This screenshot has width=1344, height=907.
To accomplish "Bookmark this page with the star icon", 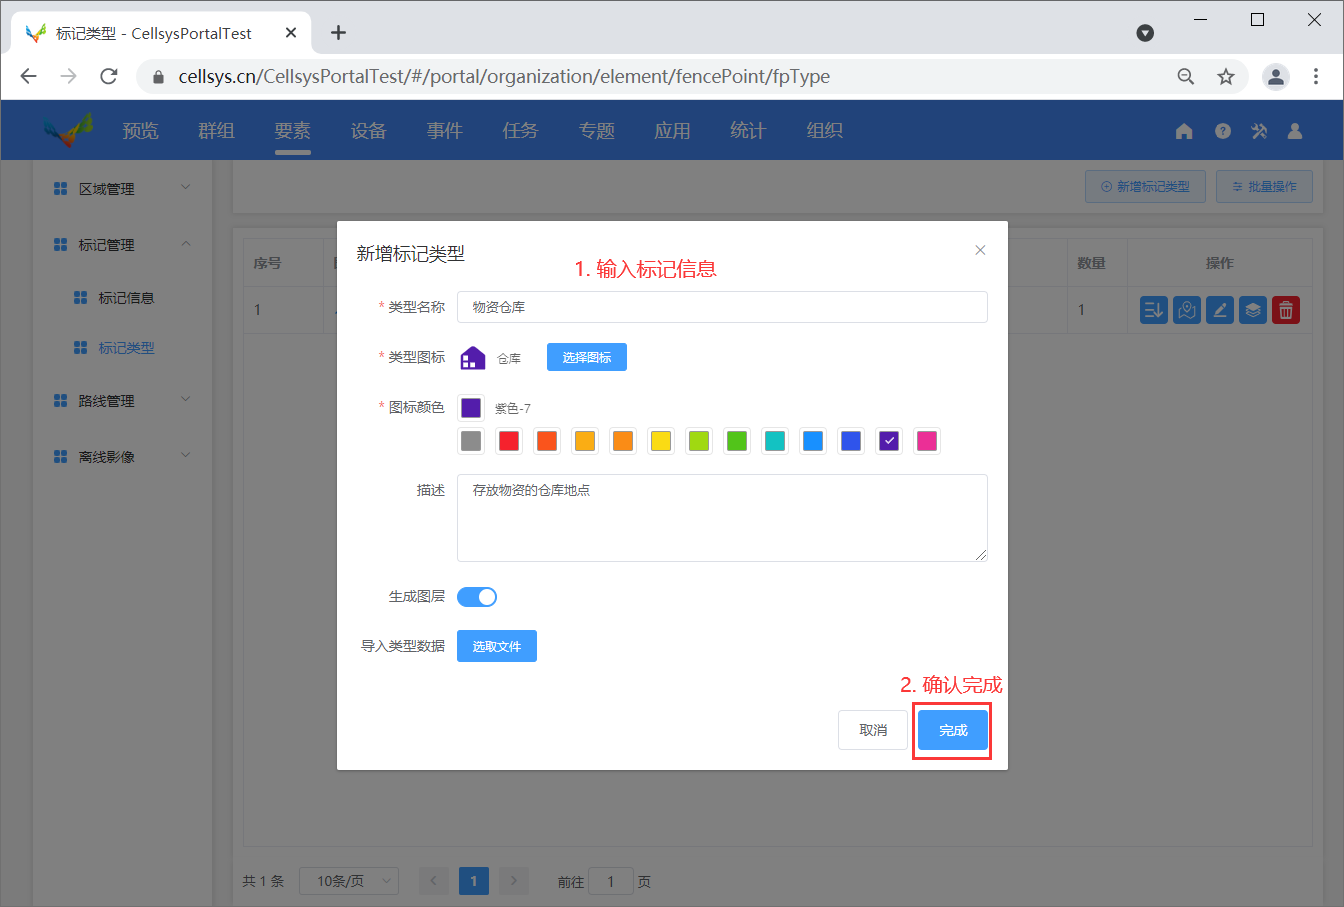I will [x=1226, y=76].
